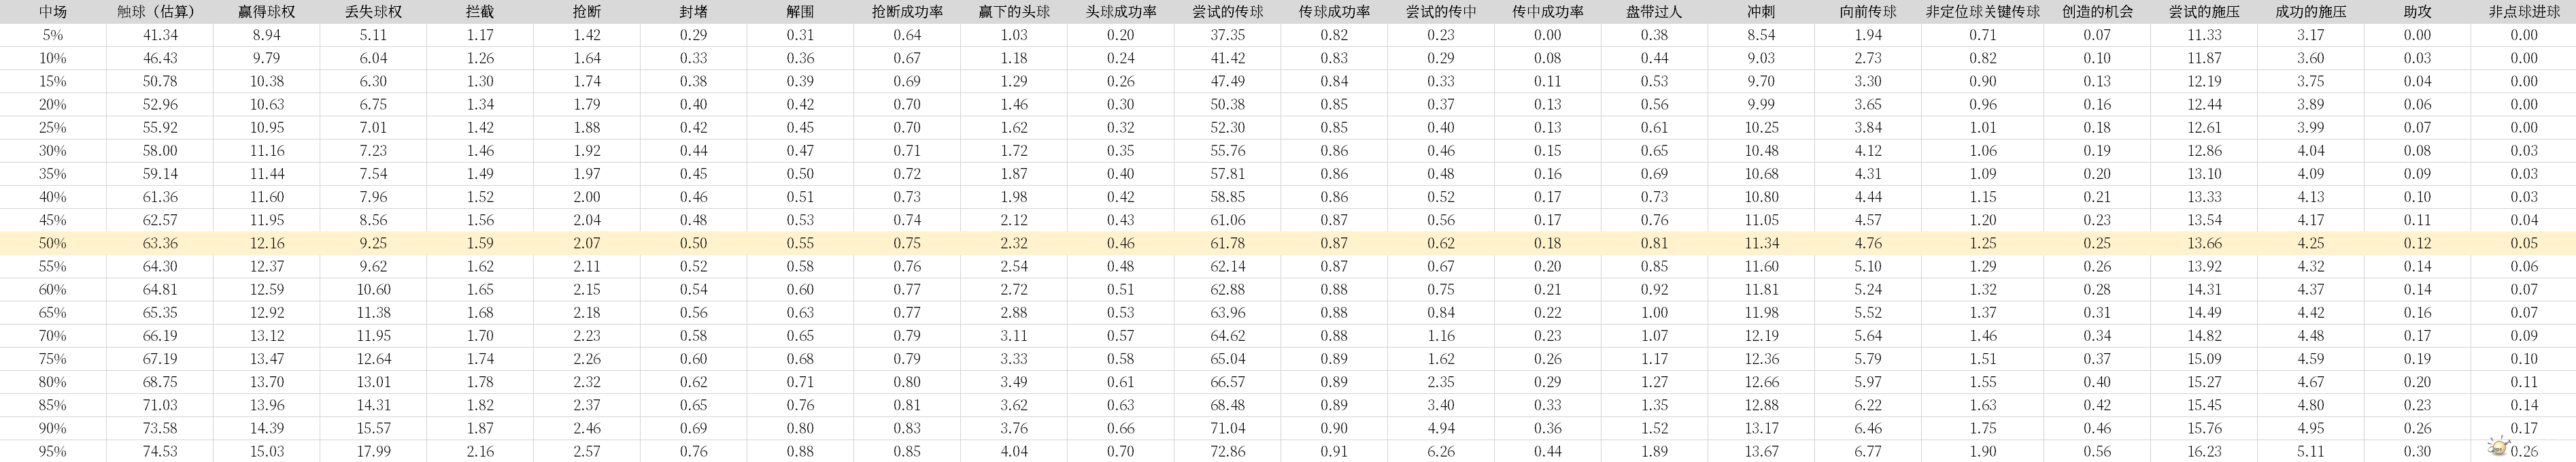2576x462 pixels.
Task: Select the 63.36 cell in the 50% row
Action: tap(160, 243)
